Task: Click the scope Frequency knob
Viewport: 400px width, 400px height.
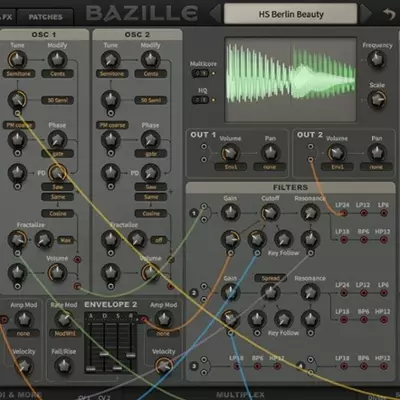Action: click(x=377, y=60)
